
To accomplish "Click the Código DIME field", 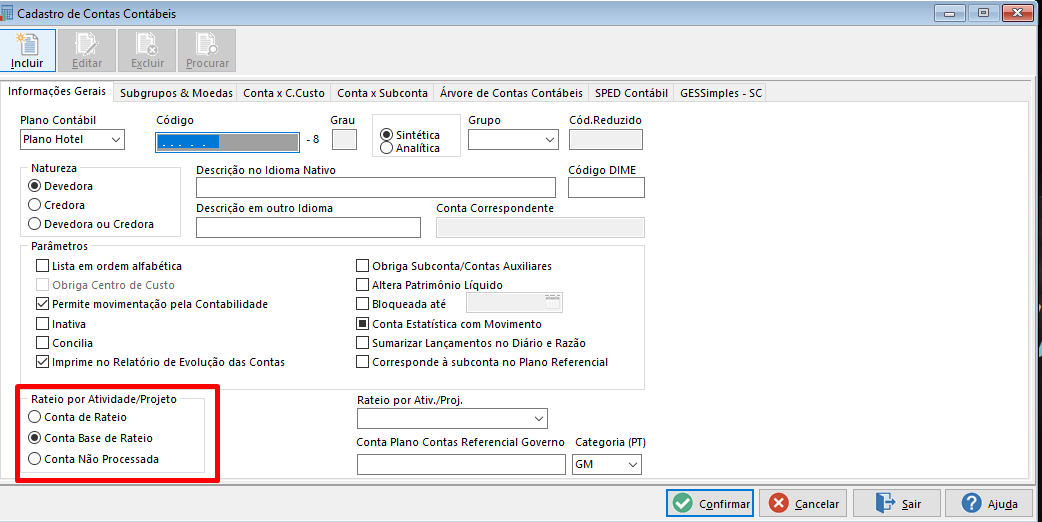I will pos(606,187).
